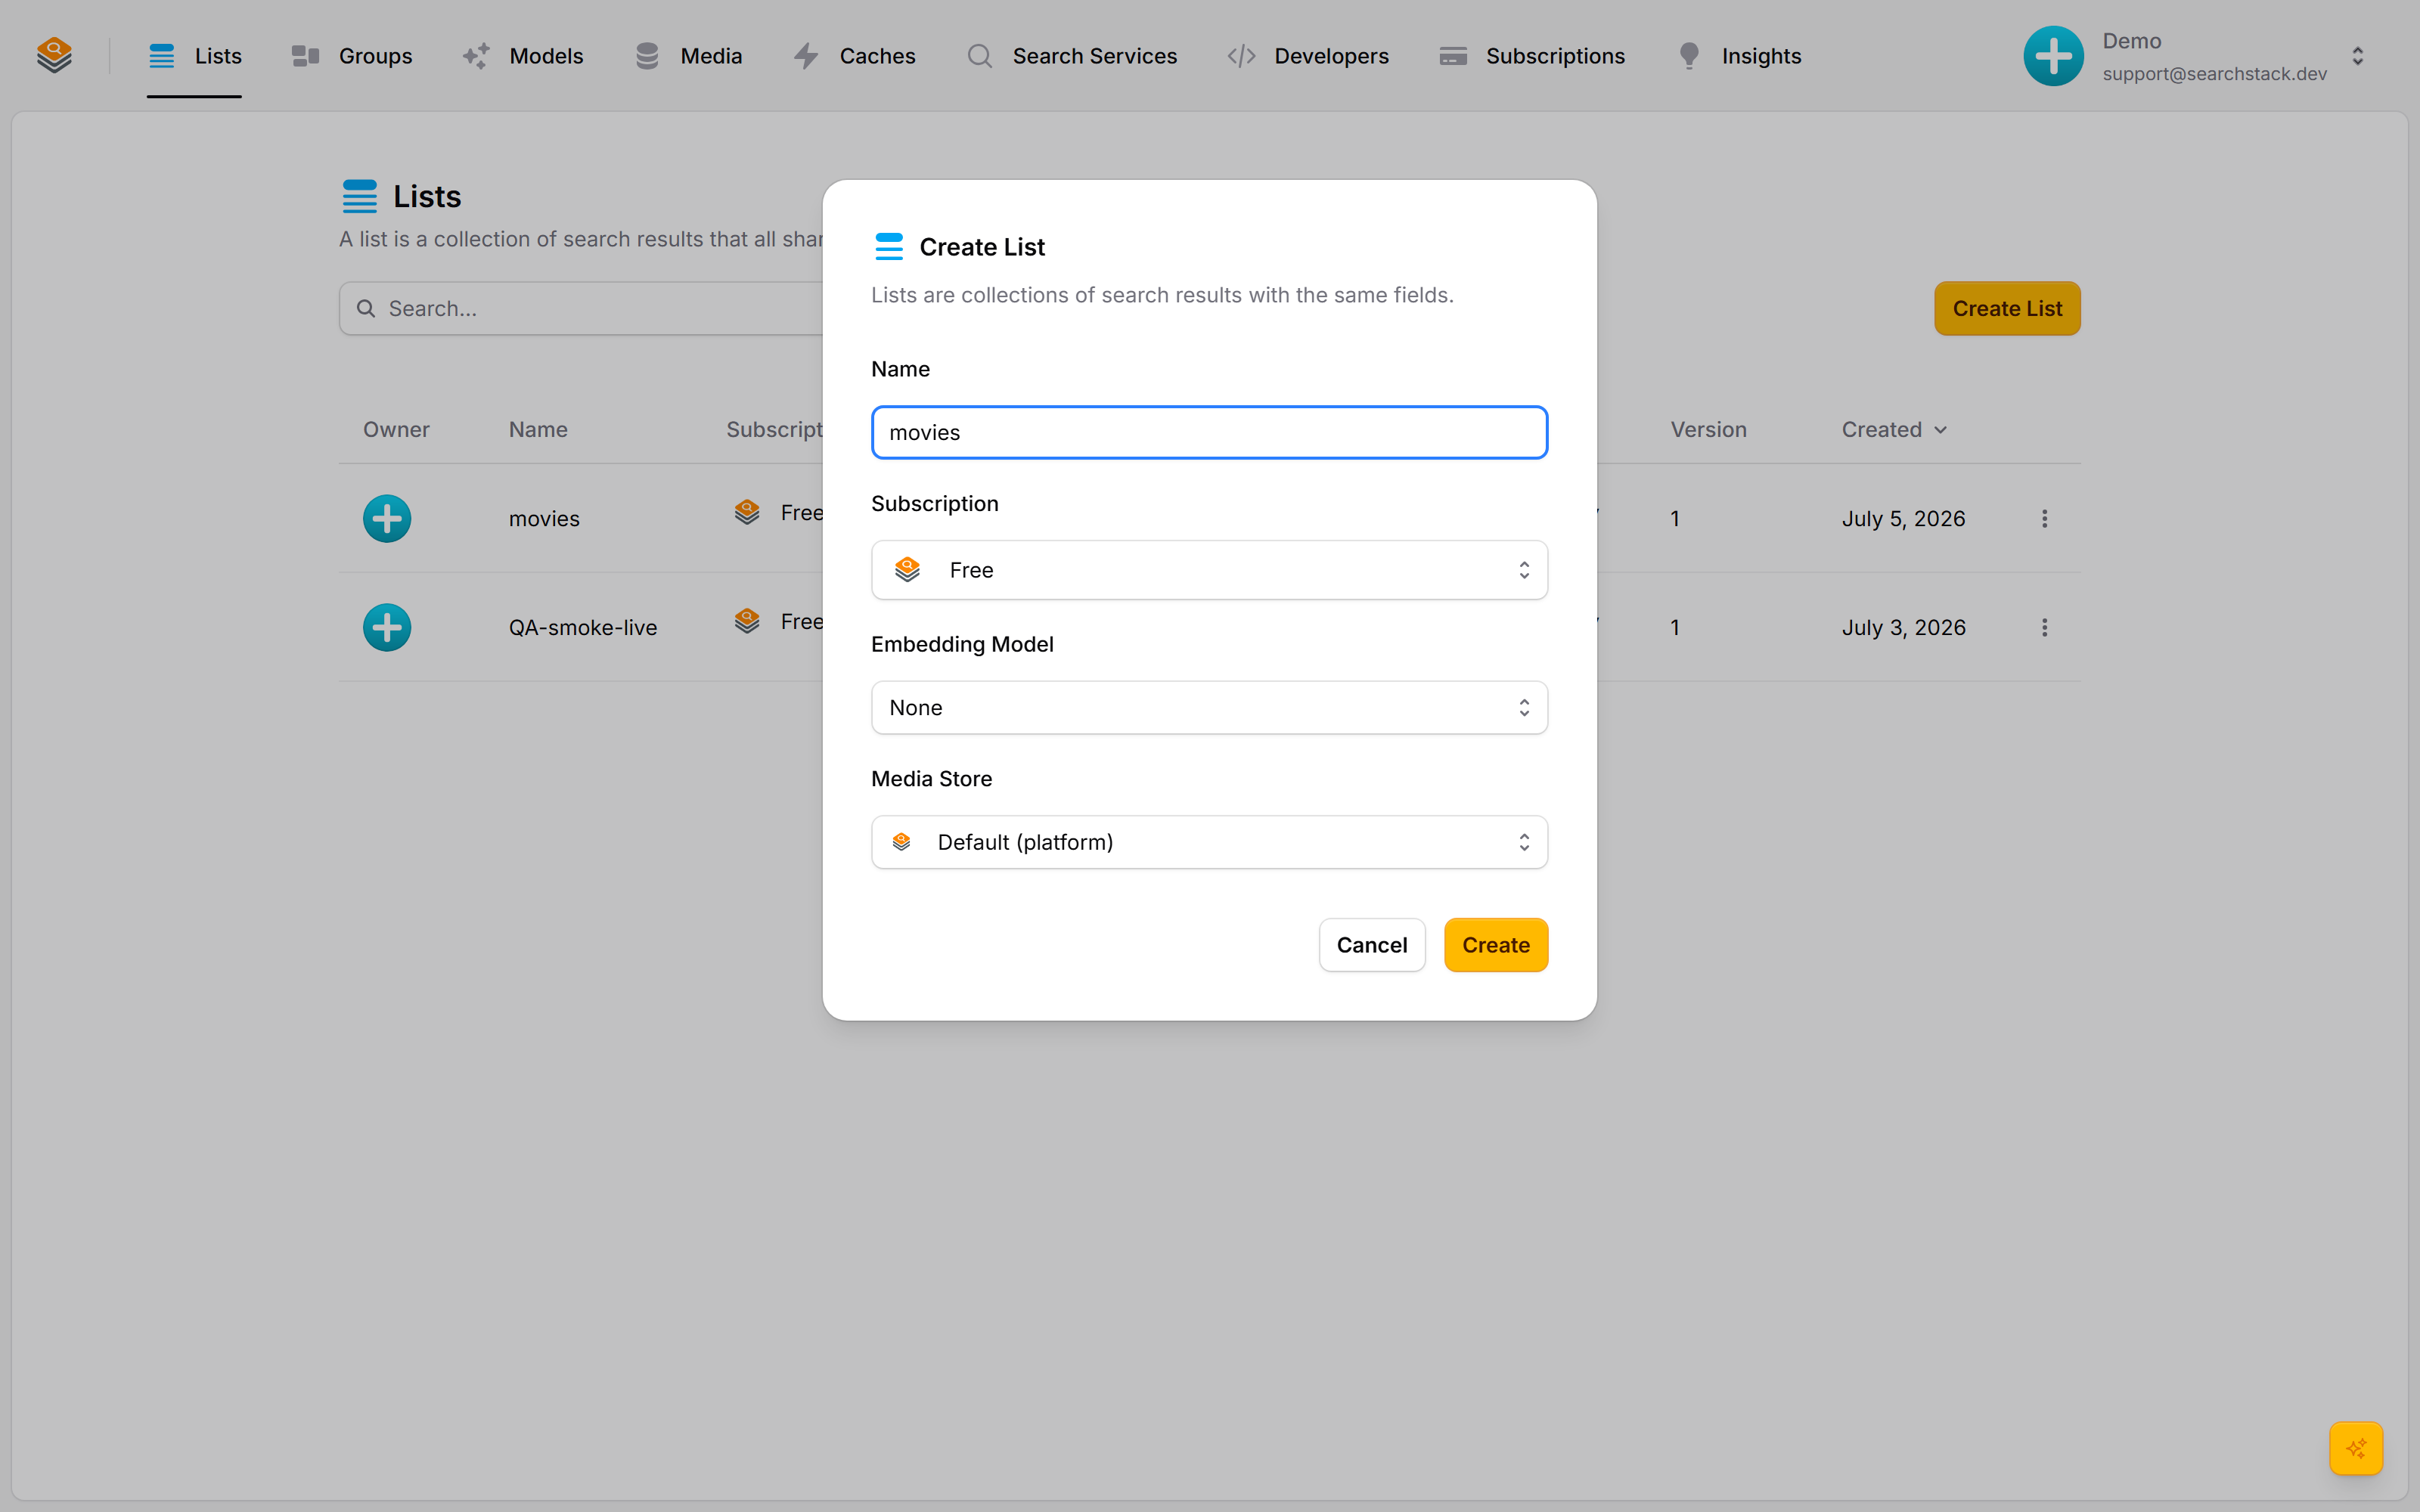
Task: Click the page-level Create List button
Action: tap(2007, 308)
